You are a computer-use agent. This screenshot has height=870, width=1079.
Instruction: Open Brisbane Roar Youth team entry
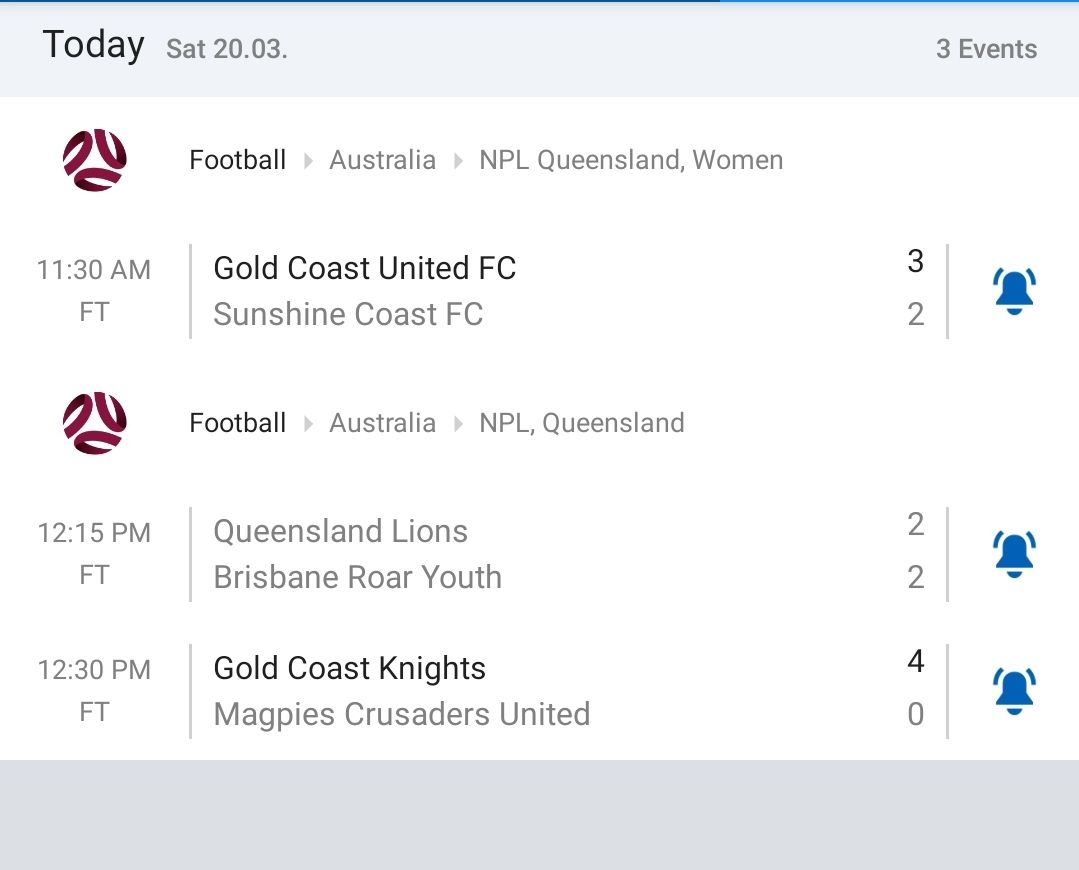(357, 577)
